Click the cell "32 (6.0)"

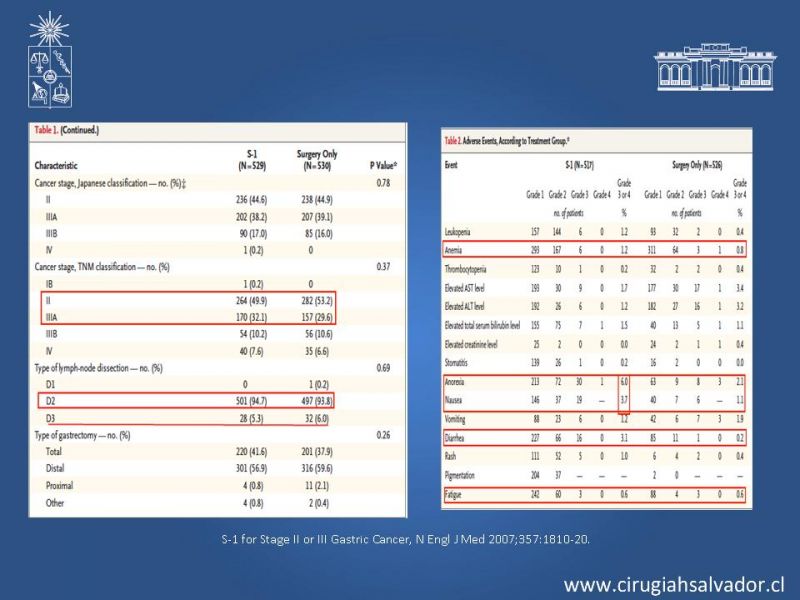click(x=317, y=418)
